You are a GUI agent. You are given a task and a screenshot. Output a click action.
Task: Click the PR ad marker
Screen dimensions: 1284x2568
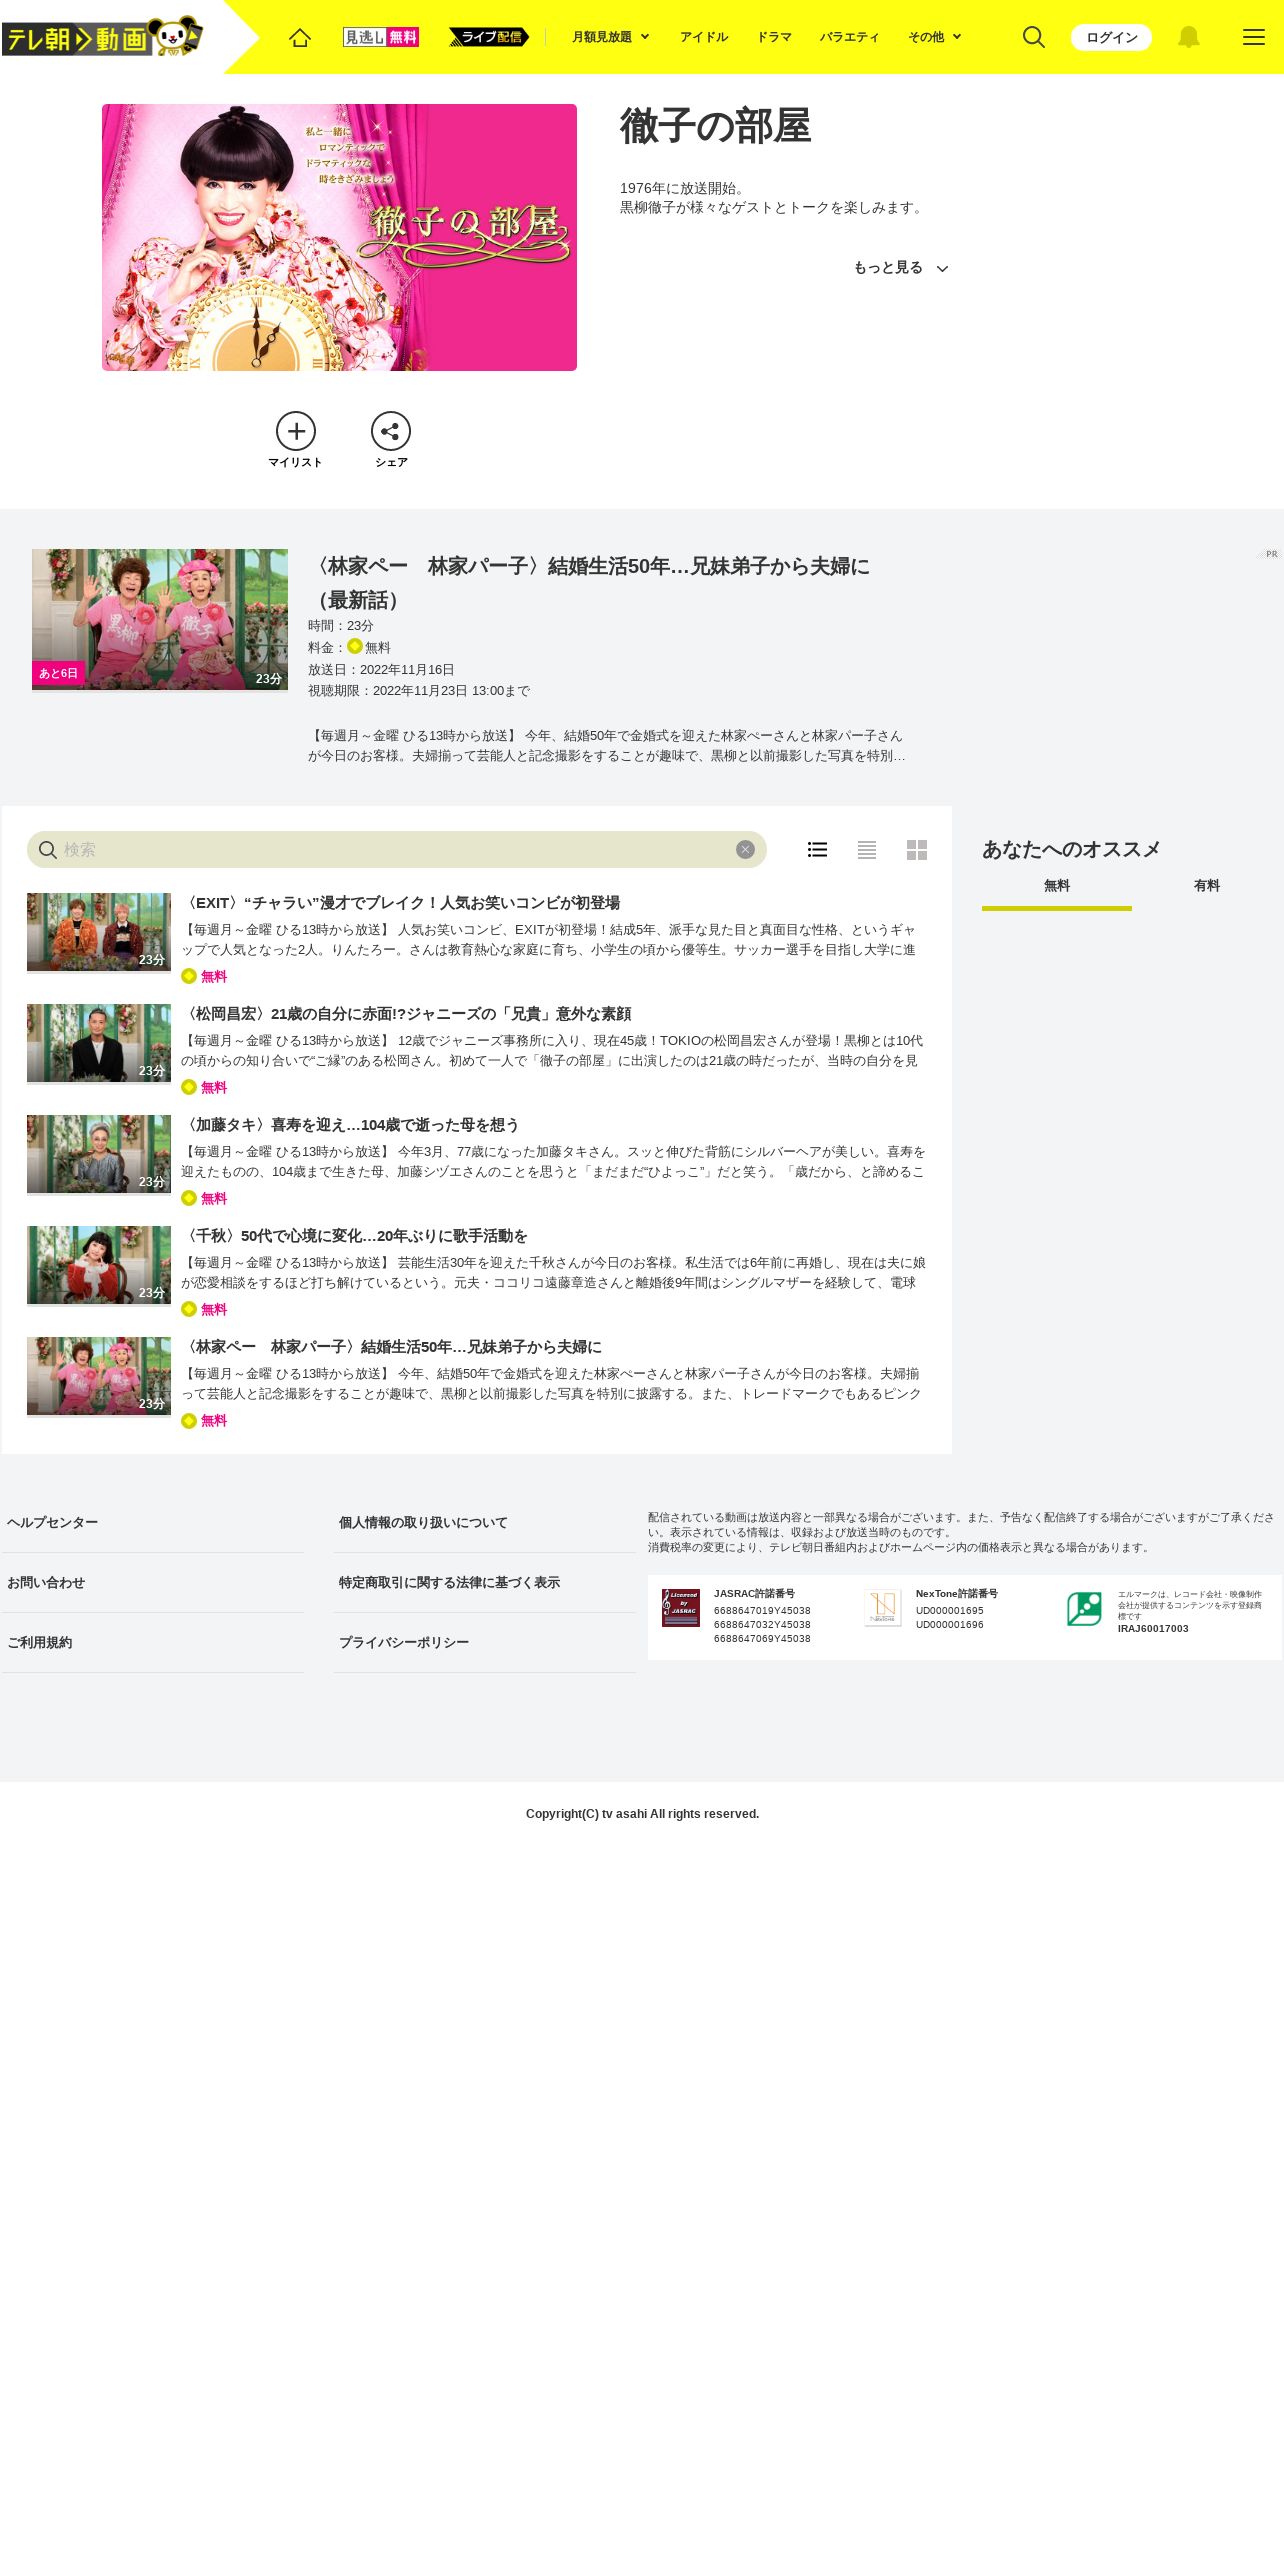[1269, 554]
